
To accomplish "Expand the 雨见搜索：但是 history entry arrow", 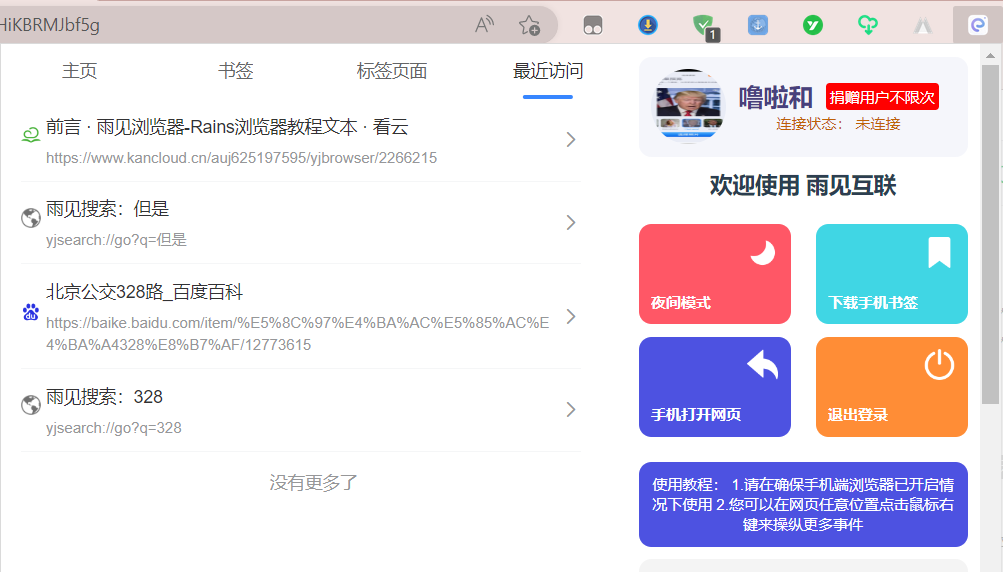I will pos(571,222).
